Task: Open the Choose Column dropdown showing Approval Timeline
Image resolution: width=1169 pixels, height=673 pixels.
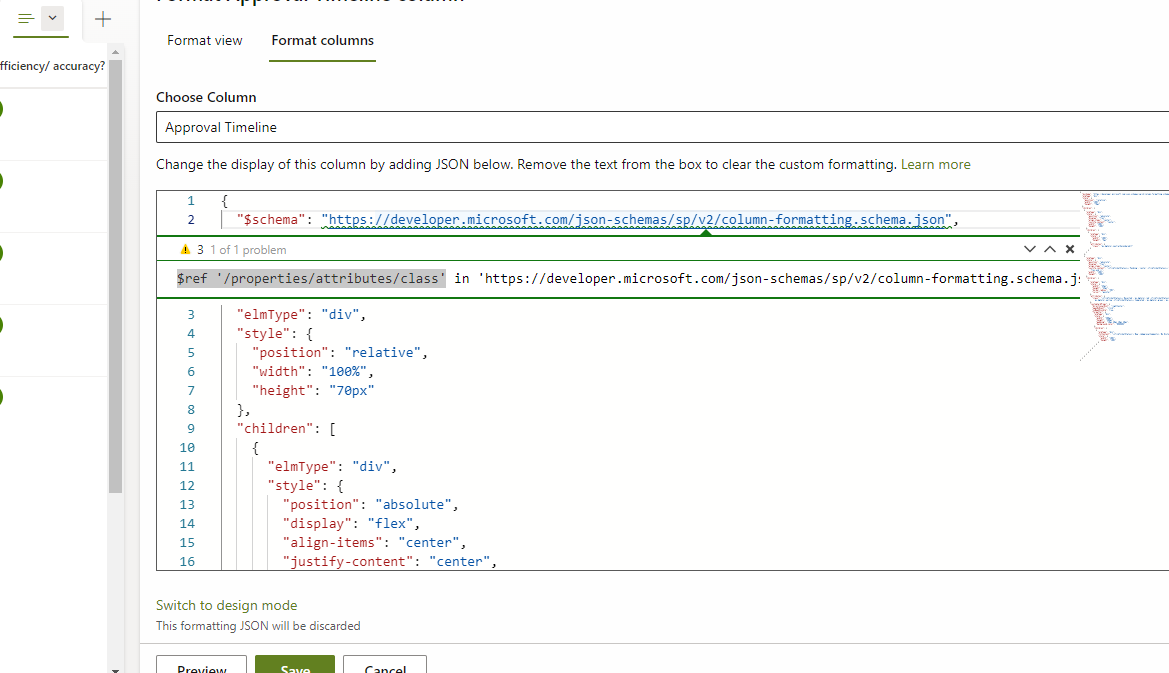Action: (x=662, y=127)
